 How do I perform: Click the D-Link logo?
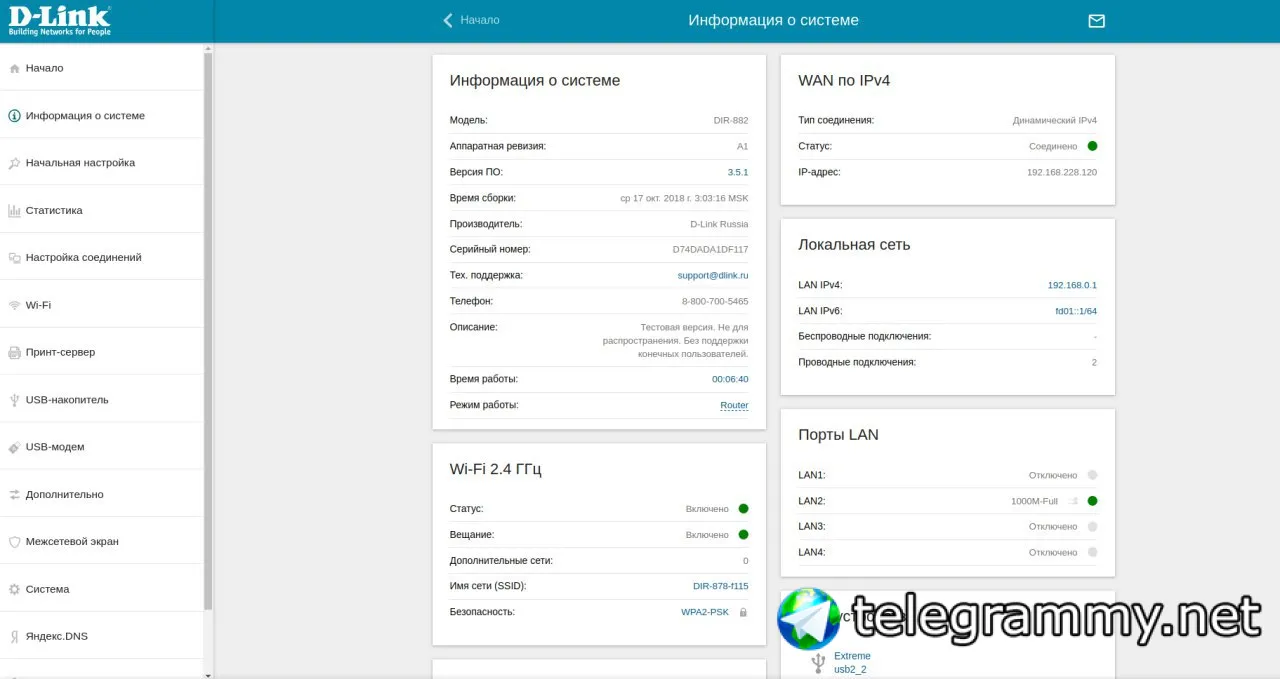[x=60, y=21]
